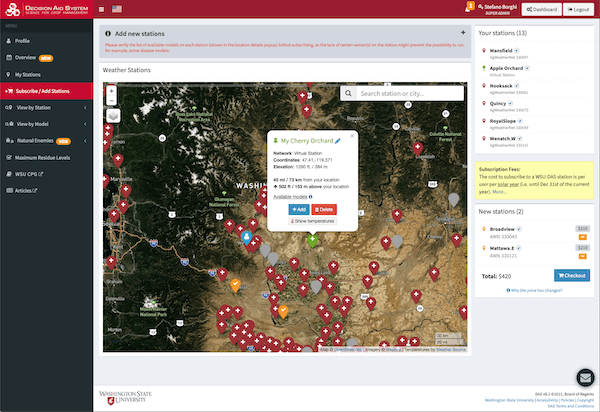Go to My Stations in sidebar
Screen dimensions: 600x412
pyautogui.click(x=28, y=74)
